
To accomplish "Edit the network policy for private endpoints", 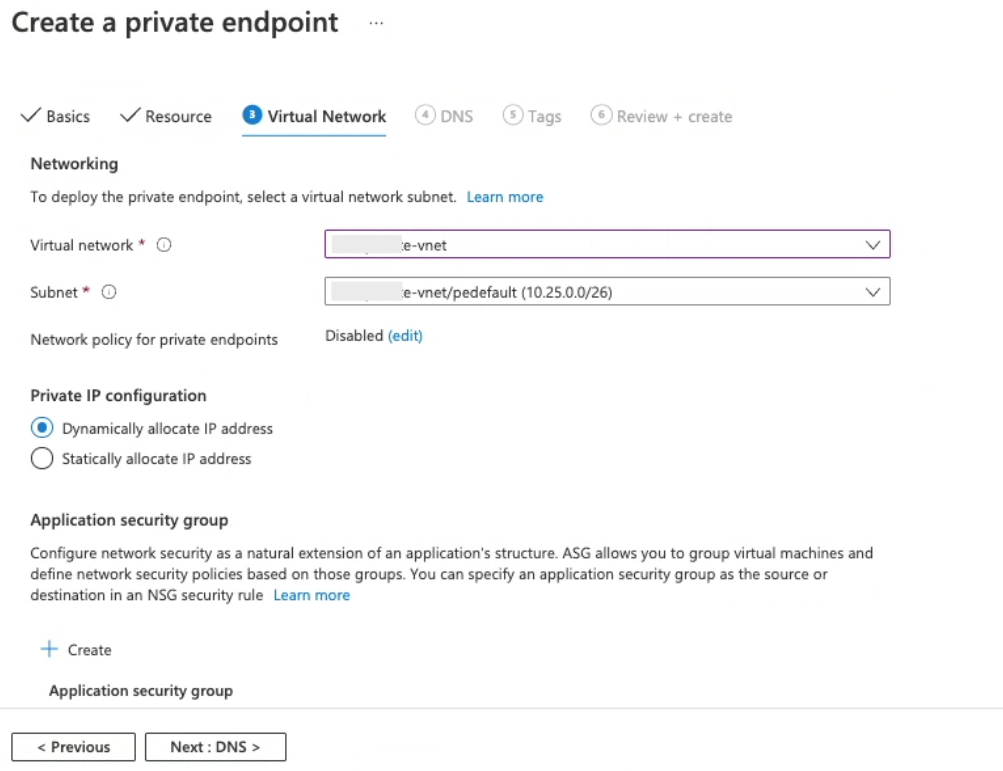I will pyautogui.click(x=405, y=336).
